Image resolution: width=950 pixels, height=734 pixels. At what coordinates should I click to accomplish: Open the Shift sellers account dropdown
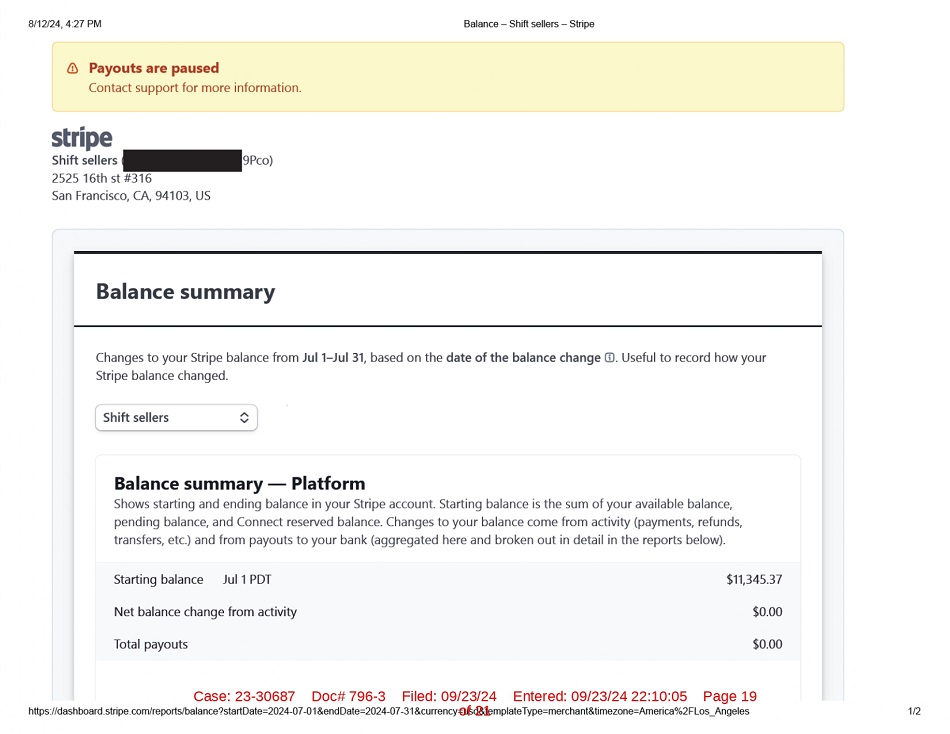click(176, 418)
